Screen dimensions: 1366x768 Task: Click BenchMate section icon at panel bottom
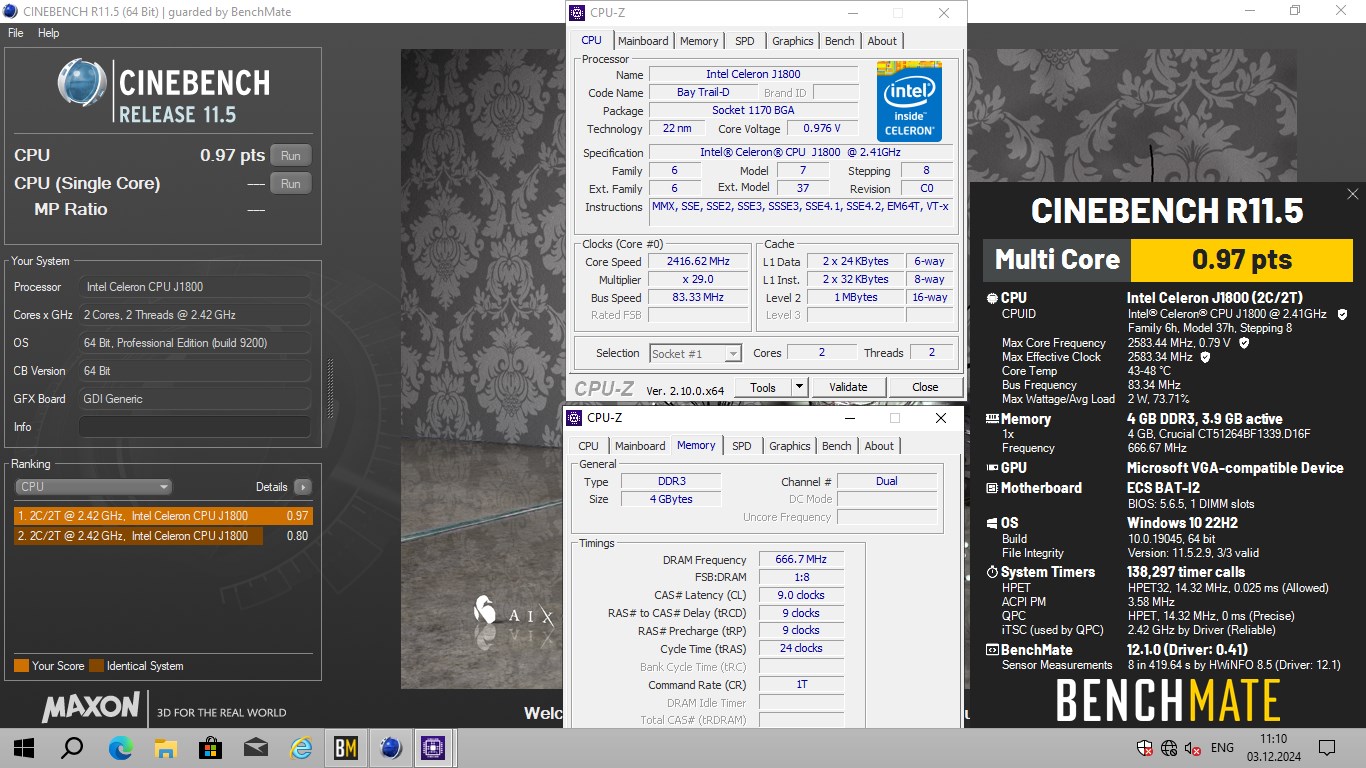[992, 650]
